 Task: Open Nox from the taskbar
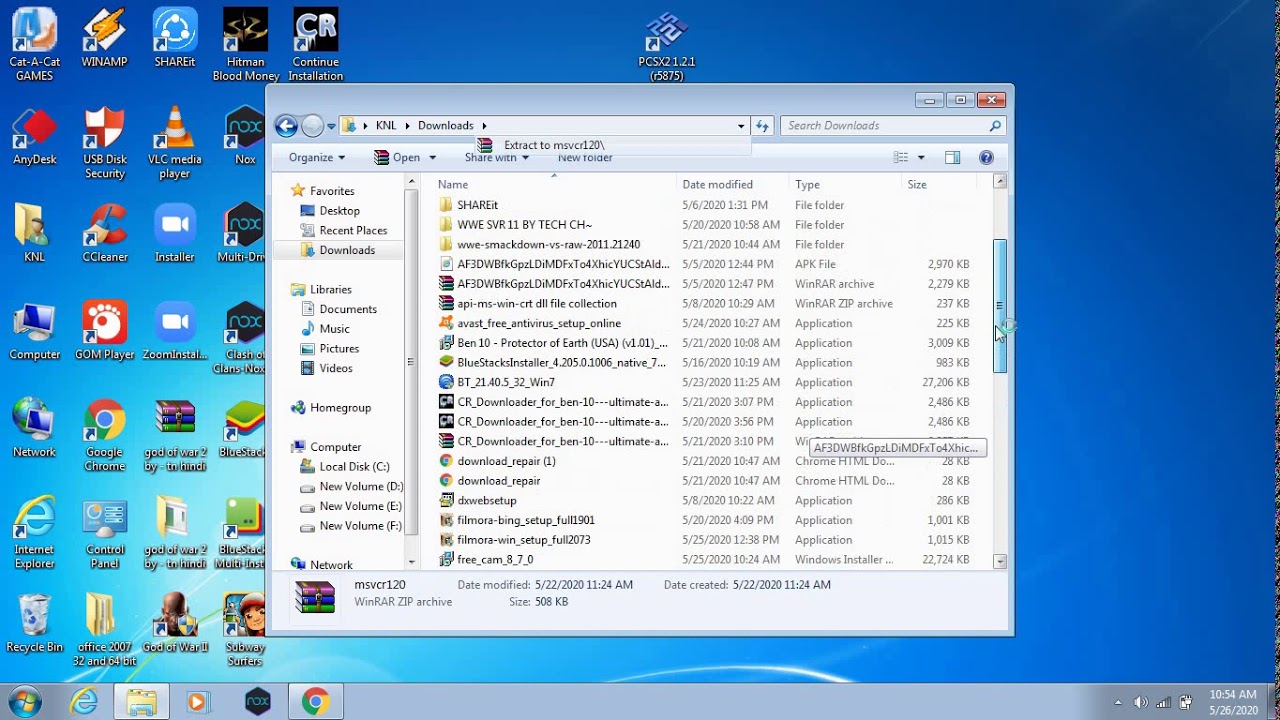pyautogui.click(x=258, y=702)
